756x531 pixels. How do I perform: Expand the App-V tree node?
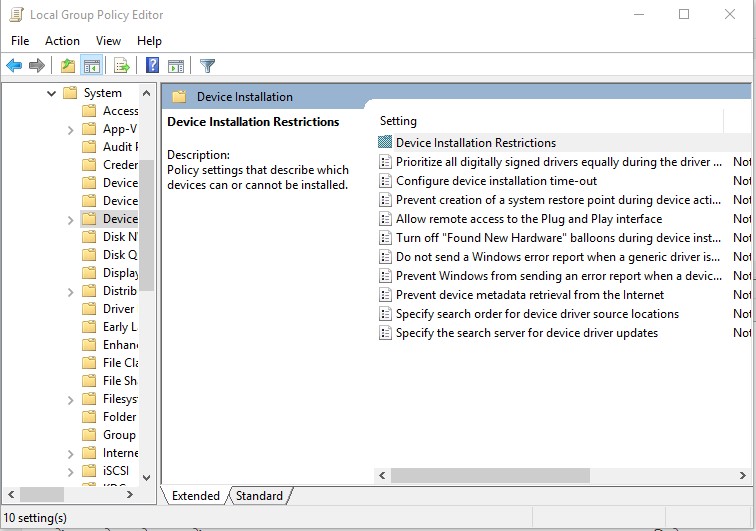70,130
